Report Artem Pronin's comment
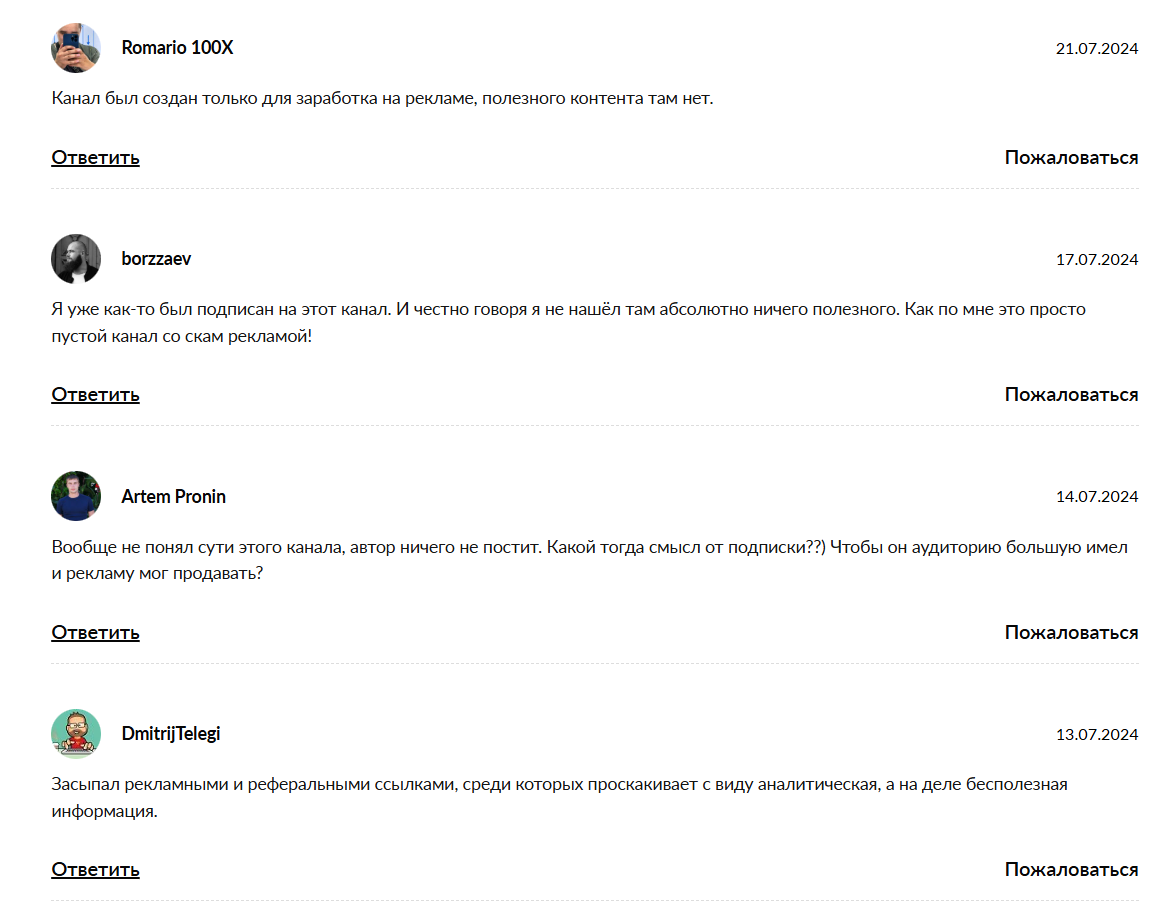Image resolution: width=1159 pixels, height=918 pixels. pos(1071,633)
